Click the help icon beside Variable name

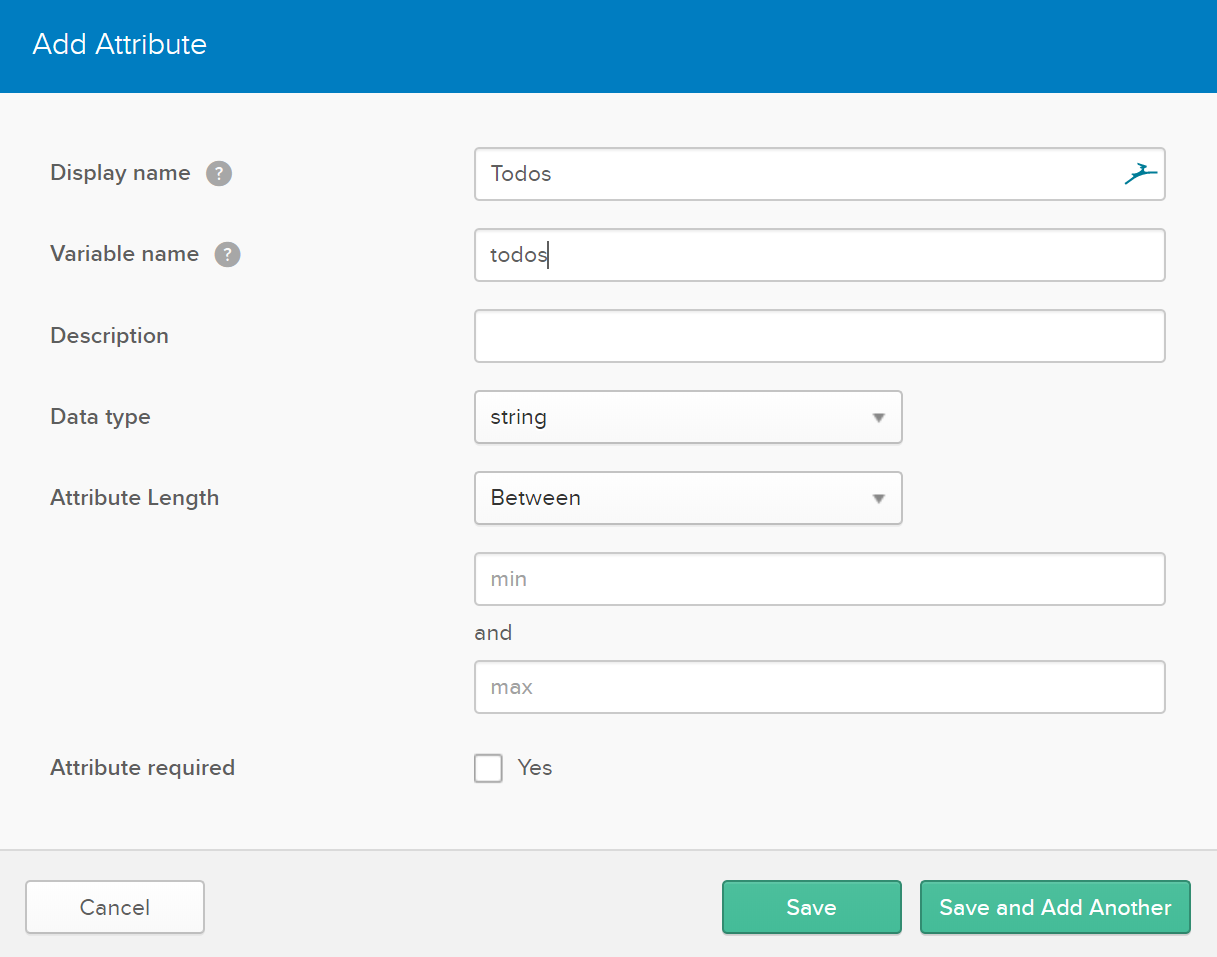(228, 255)
